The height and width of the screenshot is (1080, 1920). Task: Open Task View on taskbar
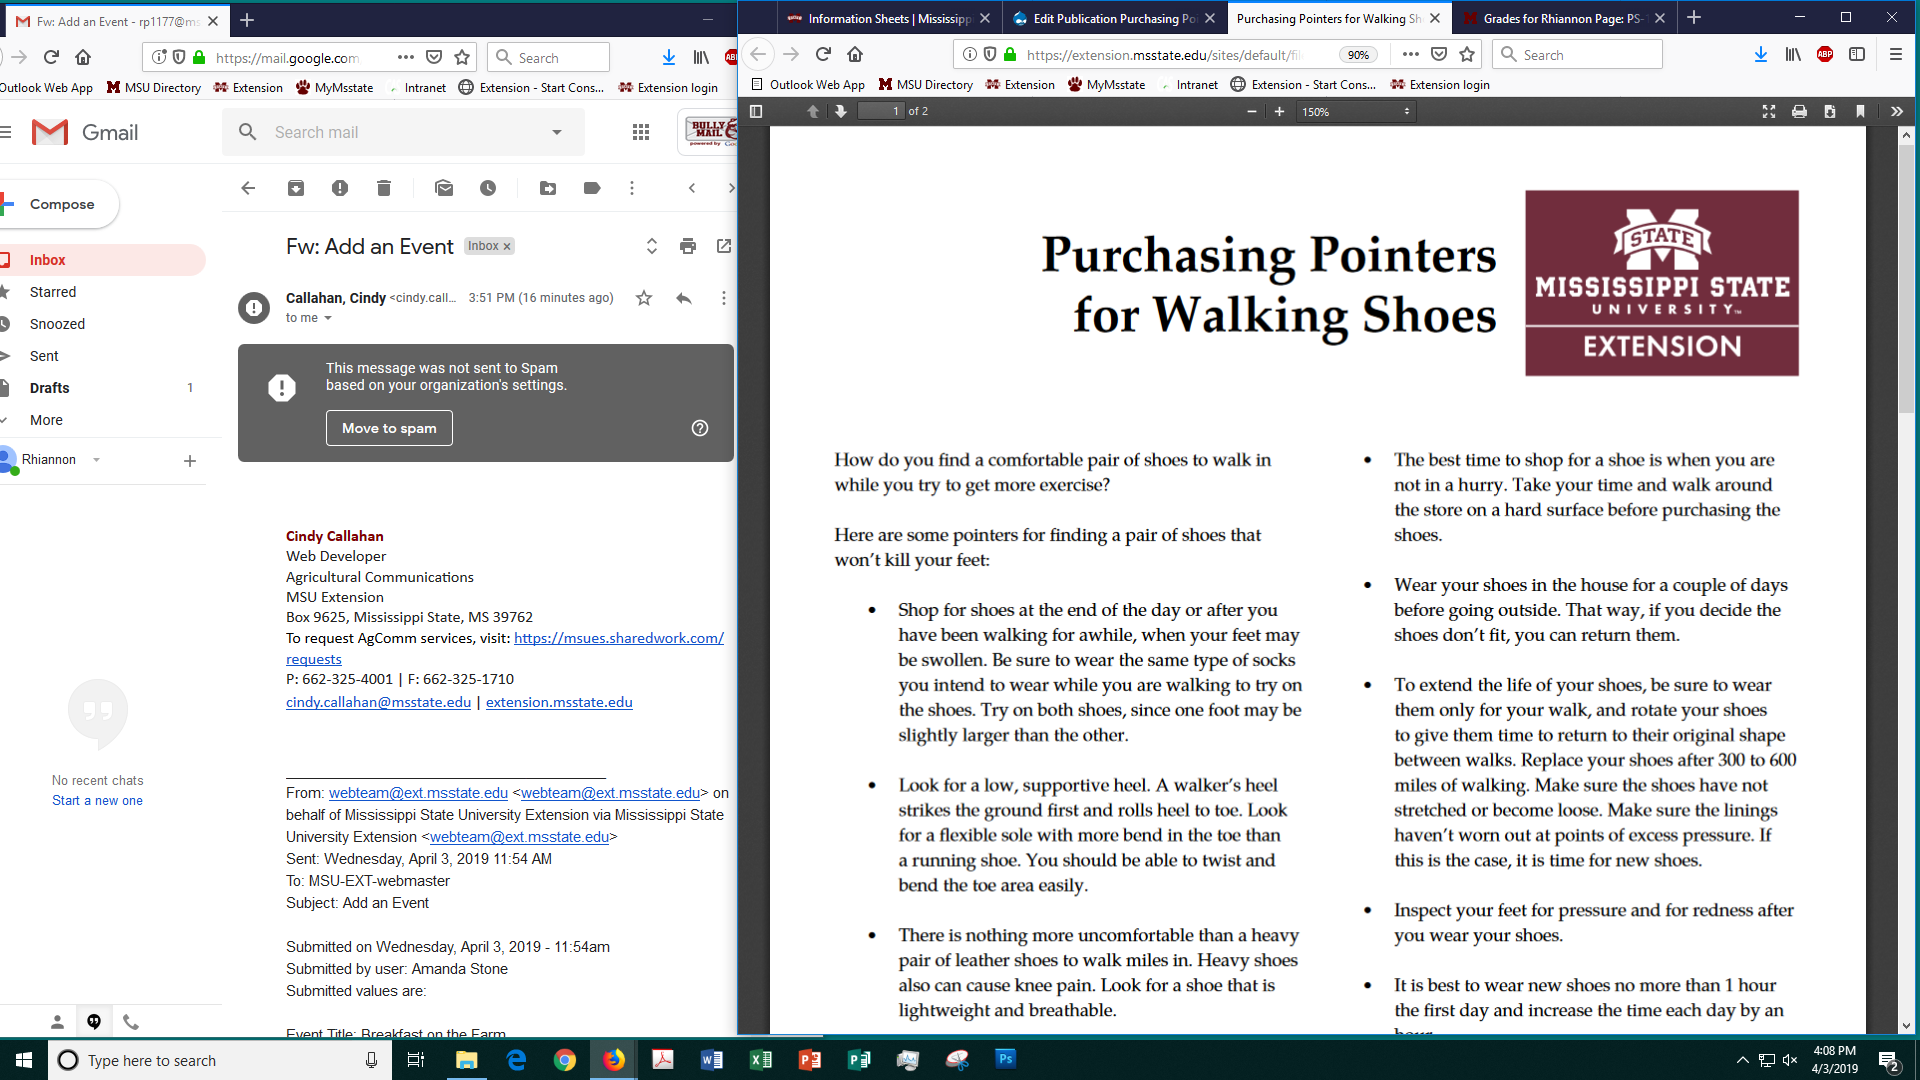coord(416,1060)
